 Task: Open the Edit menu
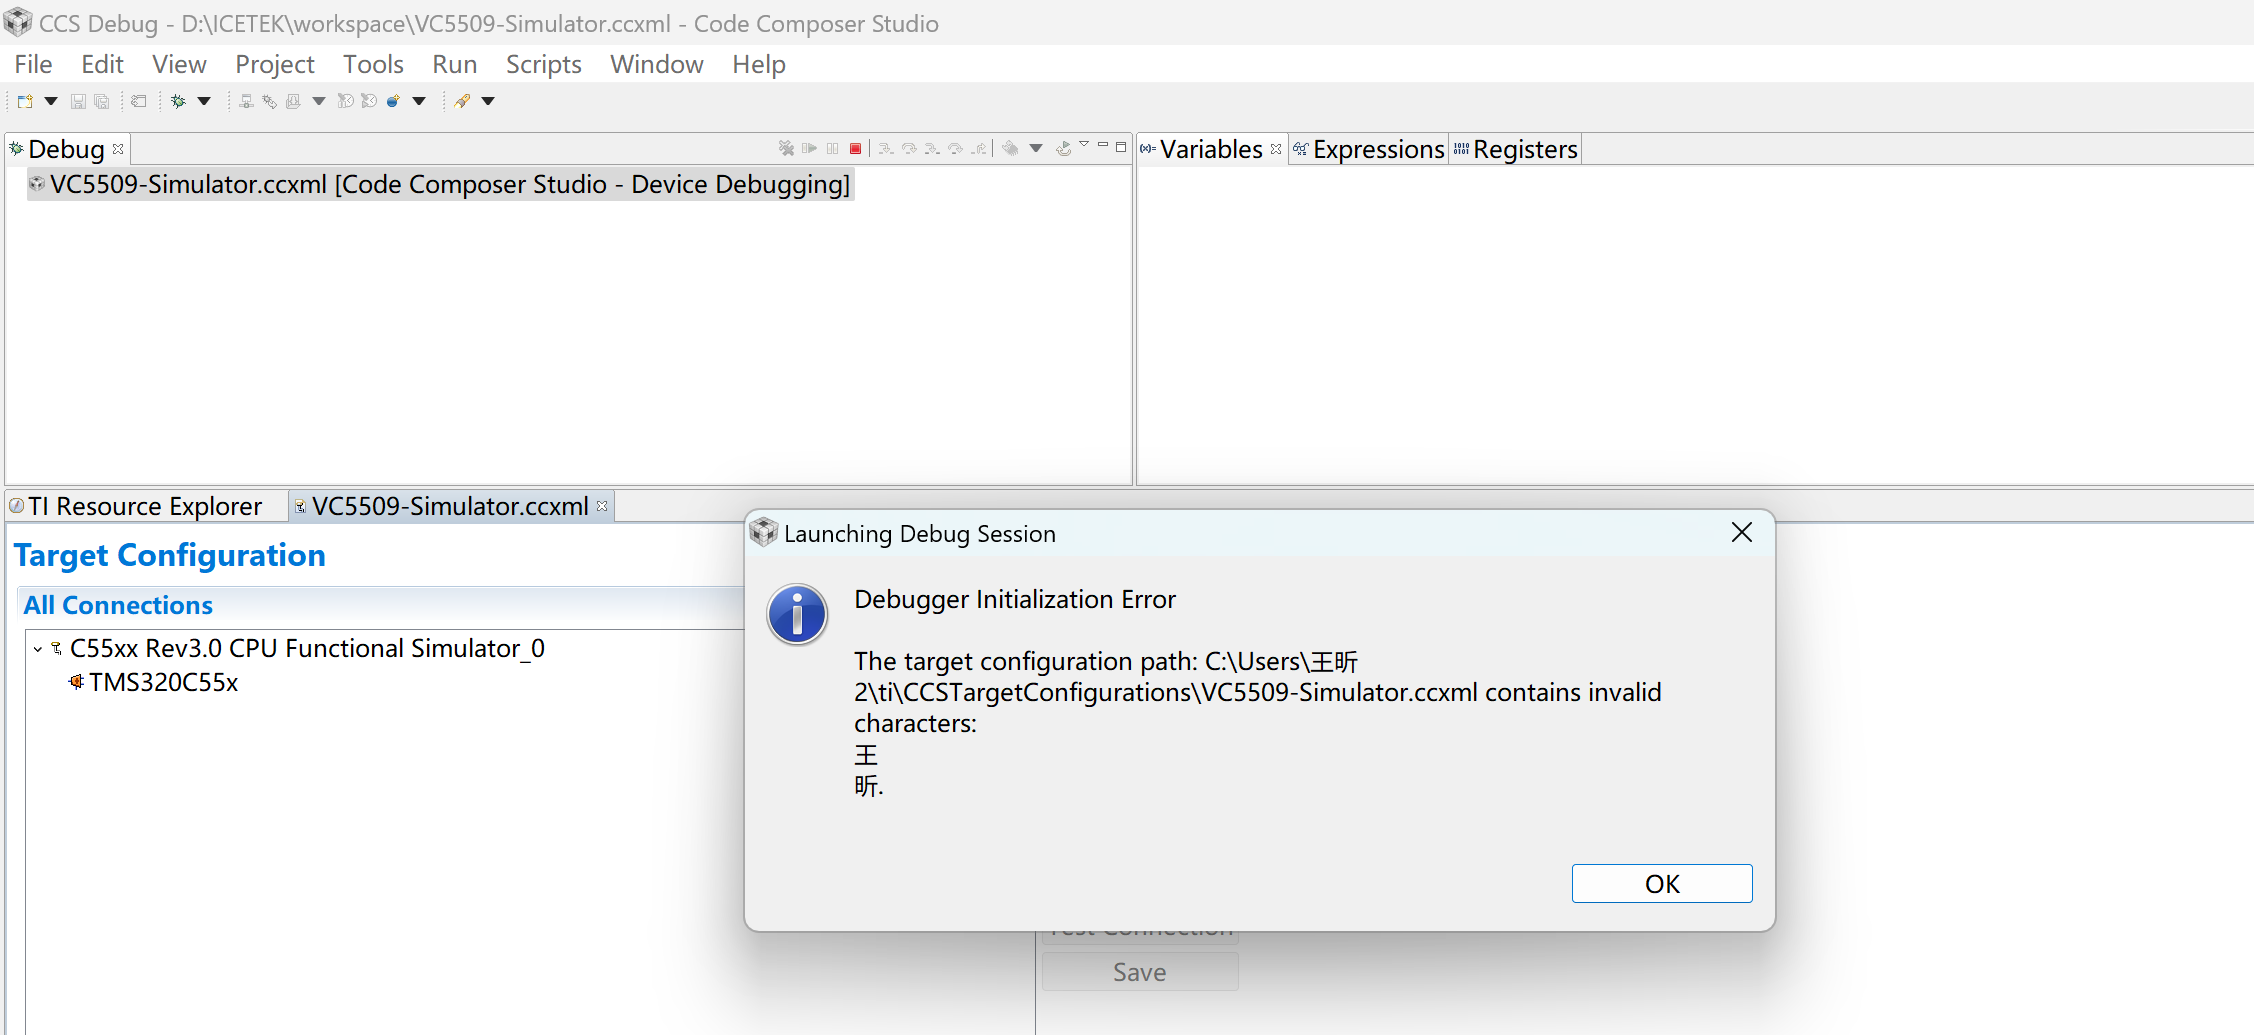click(x=102, y=64)
